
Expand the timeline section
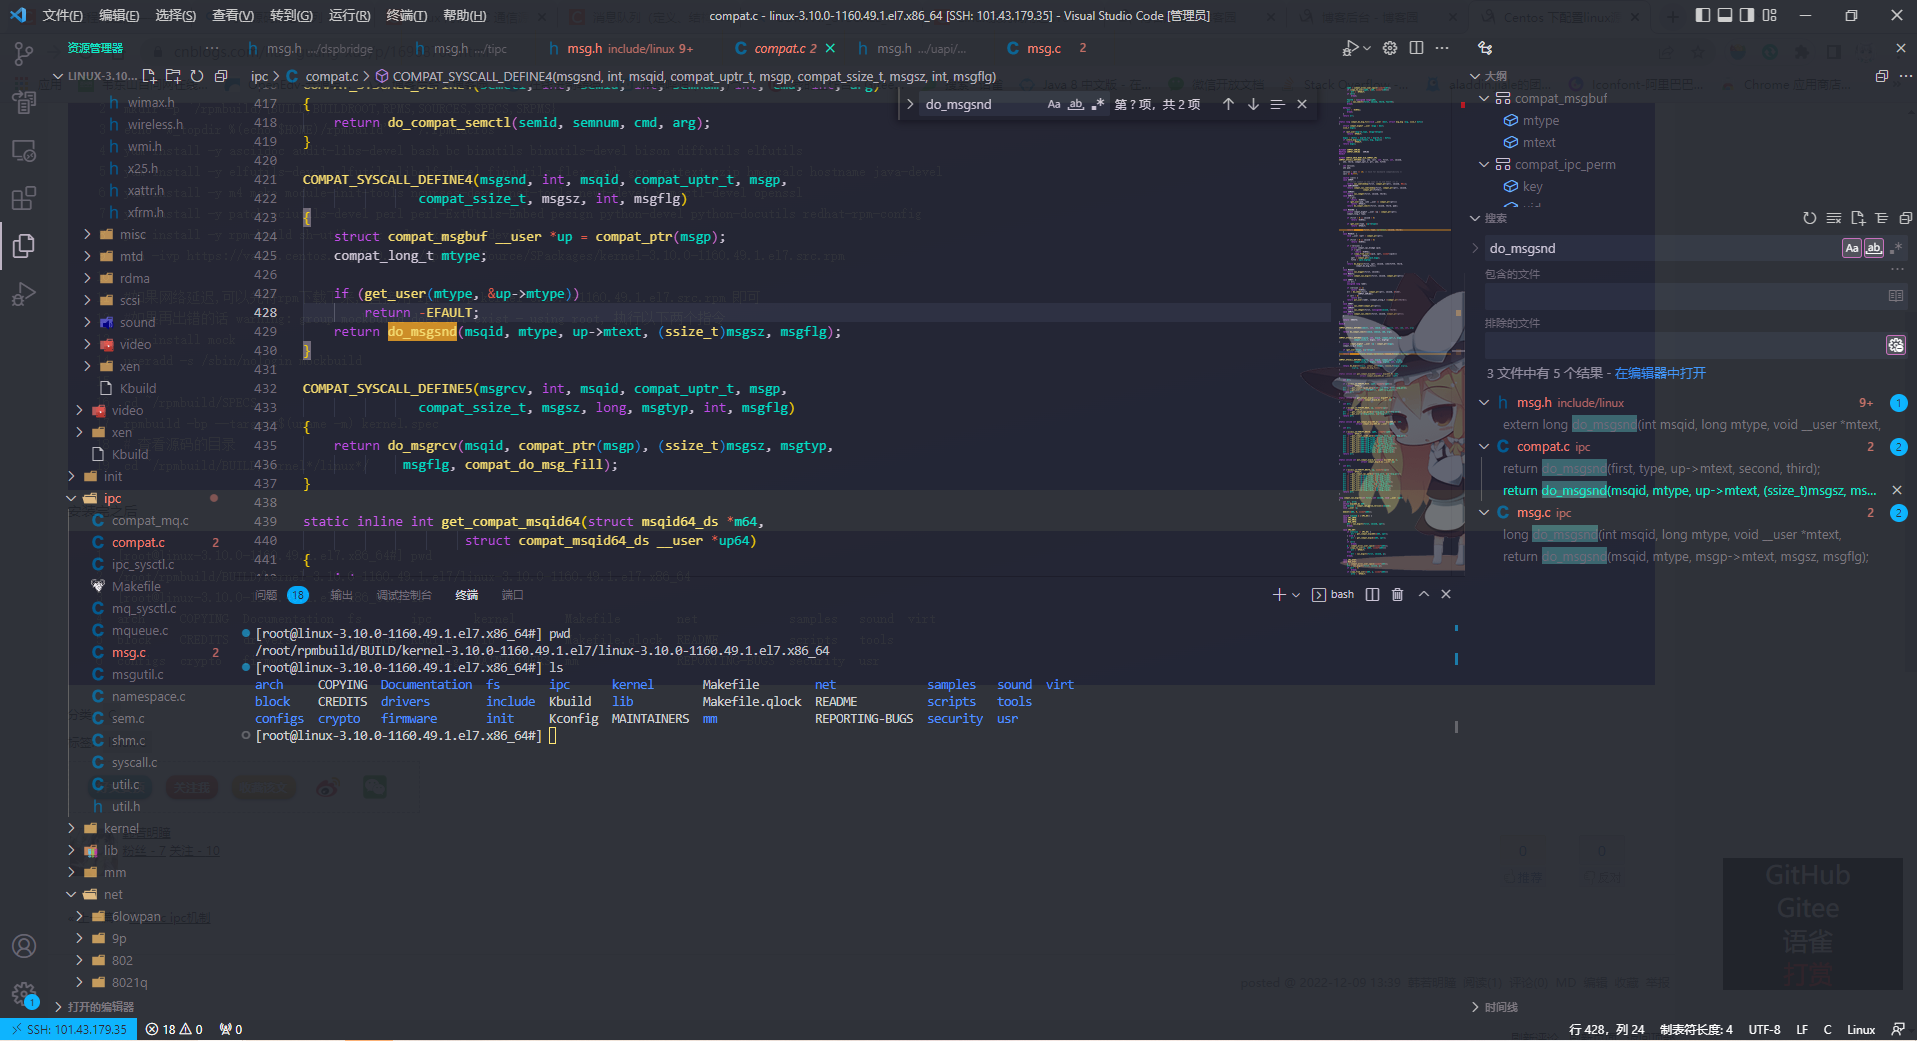click(x=1477, y=1007)
